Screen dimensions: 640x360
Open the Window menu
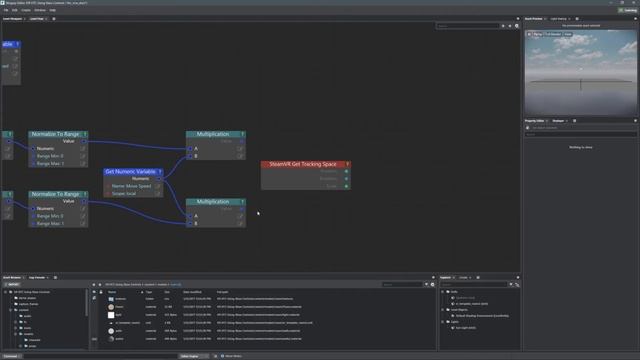pyautogui.click(x=40, y=10)
